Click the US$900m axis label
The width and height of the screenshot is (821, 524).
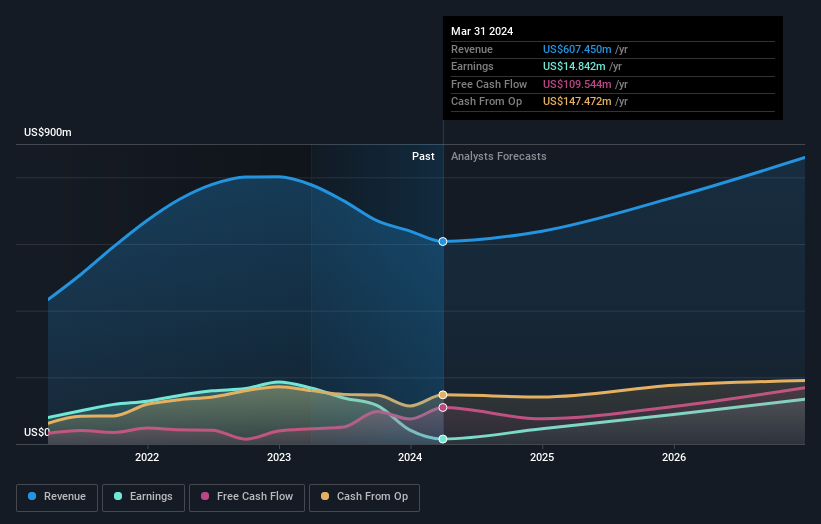coord(48,132)
